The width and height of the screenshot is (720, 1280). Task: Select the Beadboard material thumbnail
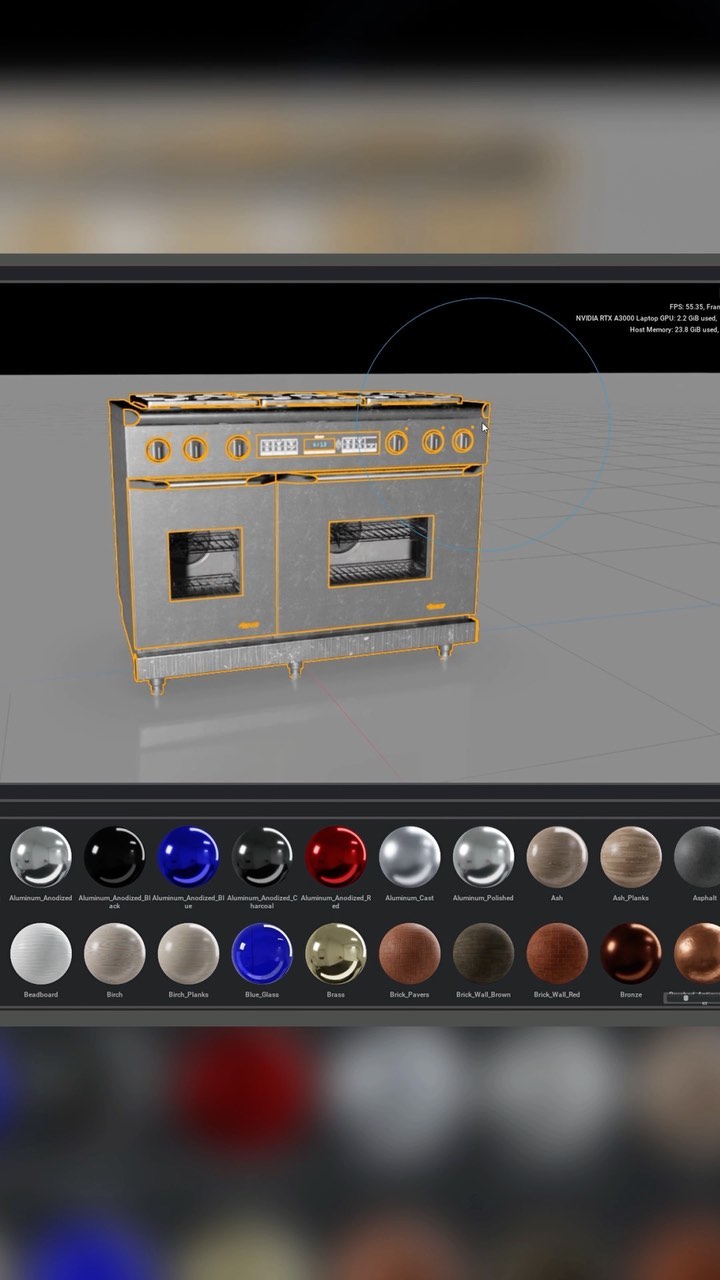tap(41, 953)
